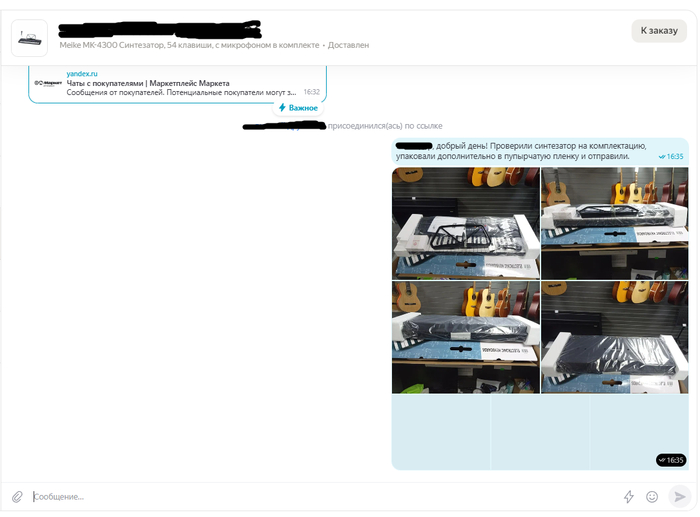The image size is (700, 517).
Task: Click the lightning icon beside Важное
Action: (x=282, y=107)
